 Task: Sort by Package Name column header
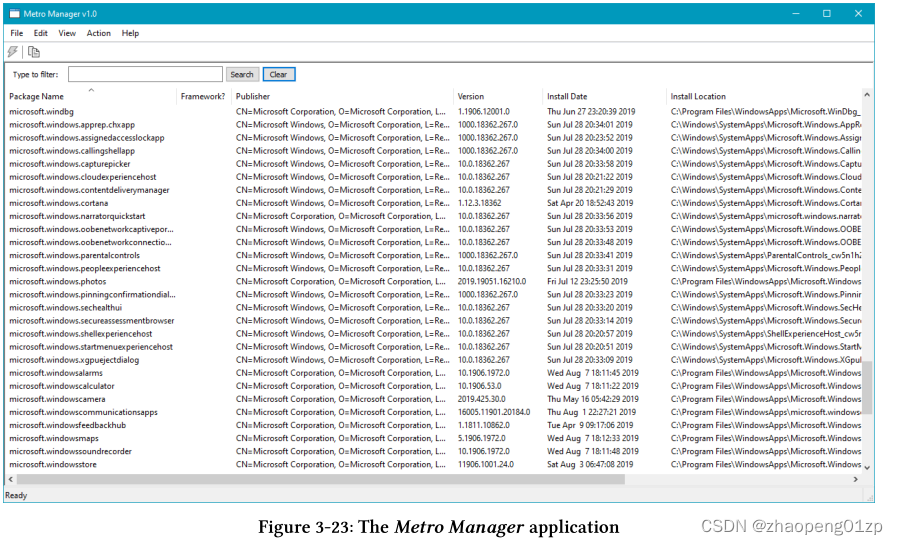click(x=91, y=96)
